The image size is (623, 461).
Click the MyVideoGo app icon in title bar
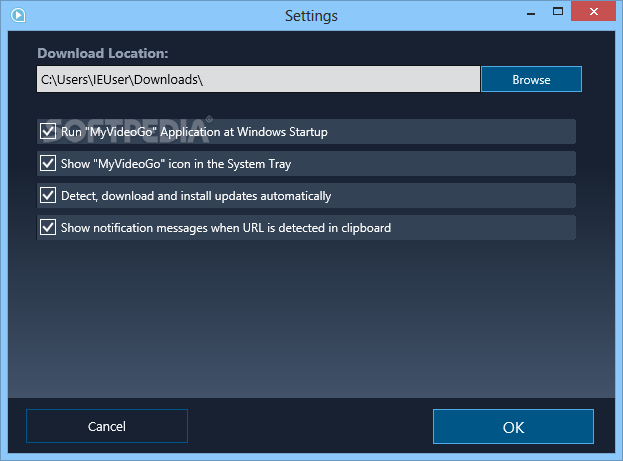tap(18, 15)
